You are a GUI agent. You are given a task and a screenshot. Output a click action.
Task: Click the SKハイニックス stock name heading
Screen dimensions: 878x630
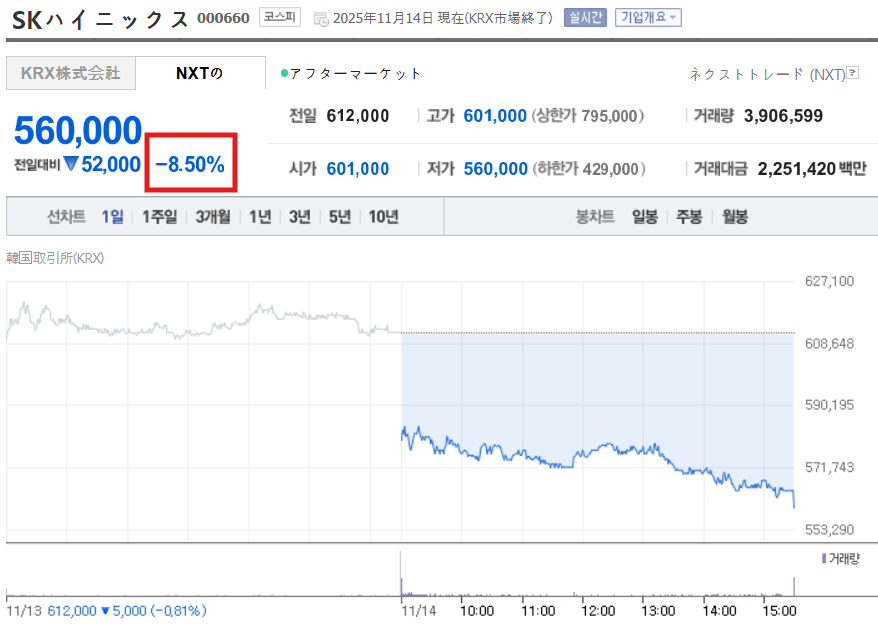pos(100,19)
